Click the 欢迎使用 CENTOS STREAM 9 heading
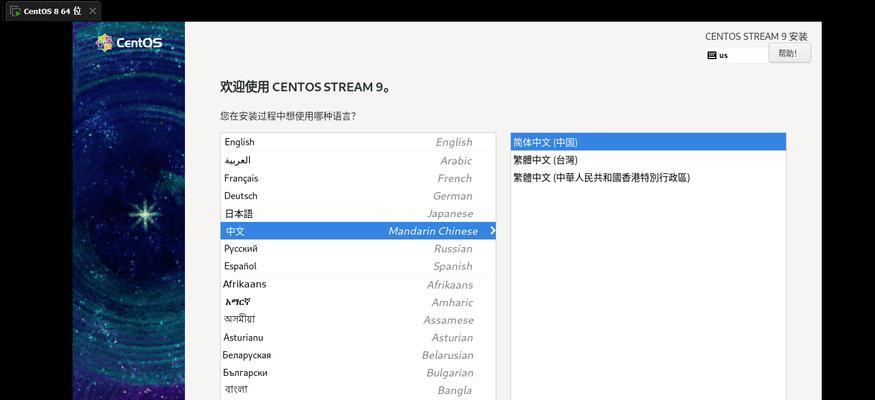Screen dimensions: 875x400 [305, 87]
